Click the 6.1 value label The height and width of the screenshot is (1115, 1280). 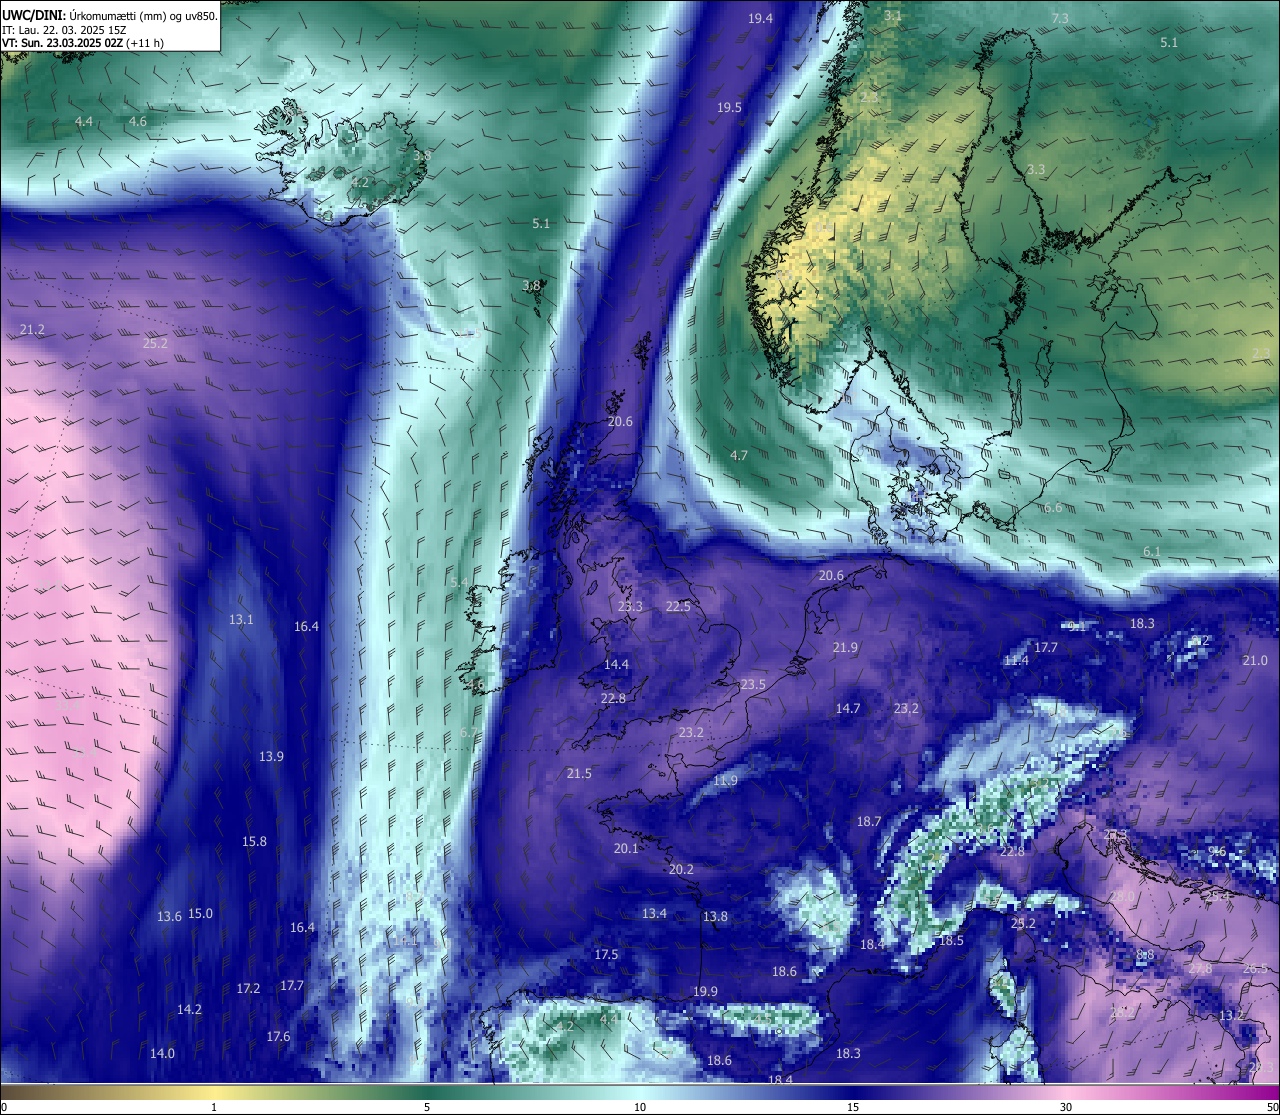[1152, 552]
